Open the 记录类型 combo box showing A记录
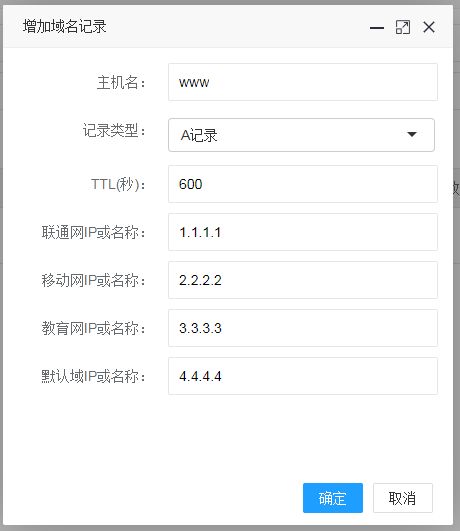The width and height of the screenshot is (460, 531). (301, 135)
